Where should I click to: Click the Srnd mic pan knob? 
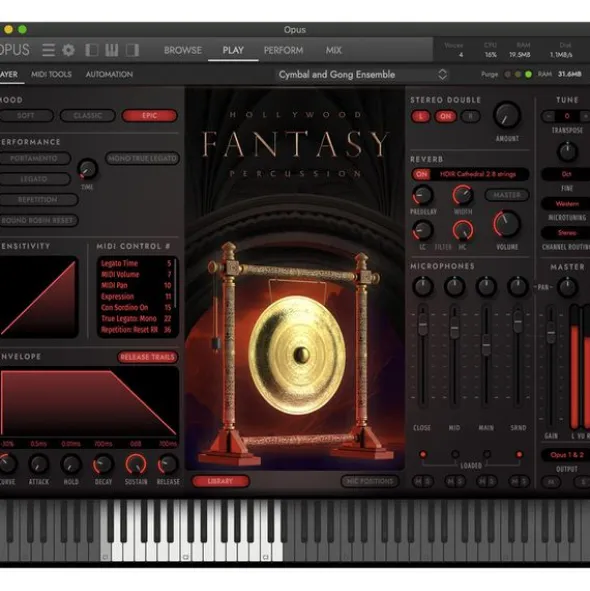click(x=518, y=286)
